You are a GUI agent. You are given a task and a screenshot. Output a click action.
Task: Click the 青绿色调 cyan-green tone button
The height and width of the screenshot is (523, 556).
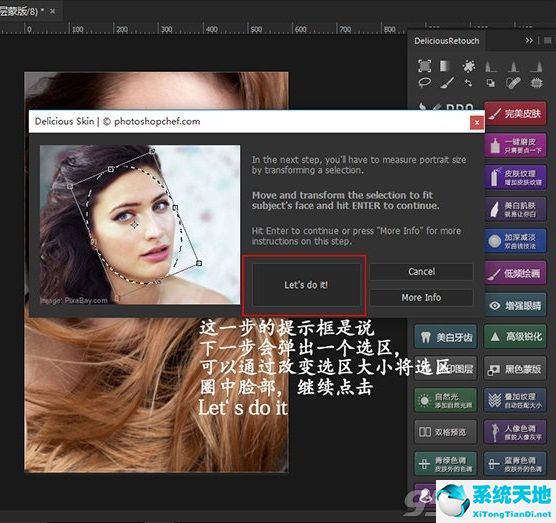(x=446, y=464)
